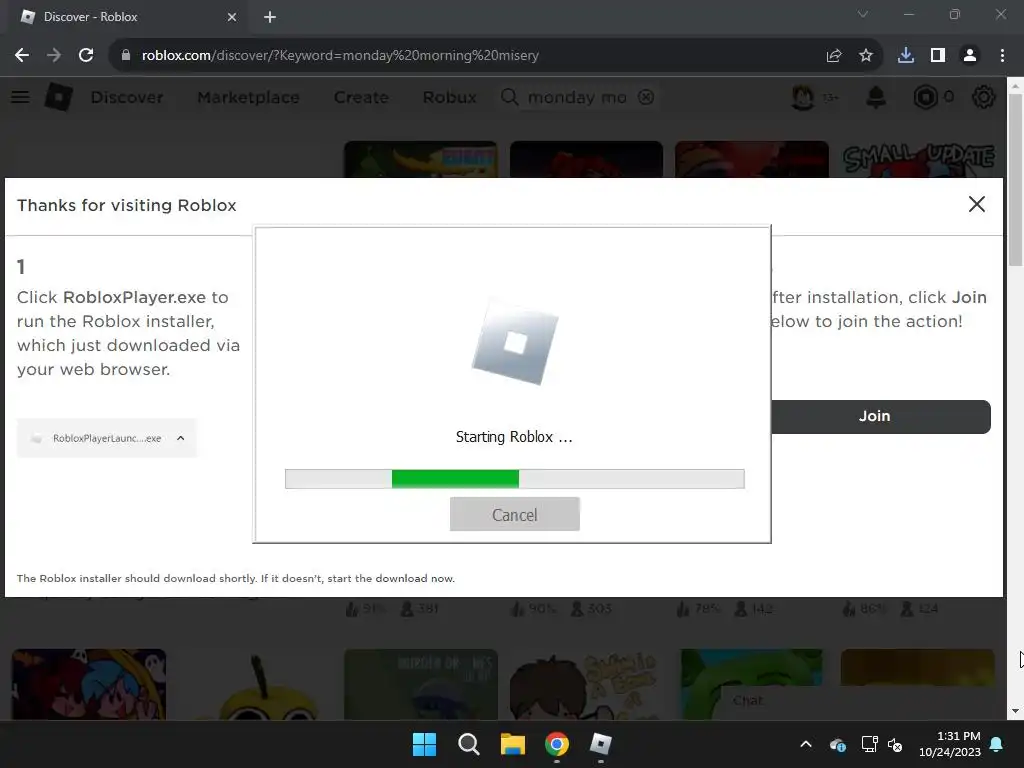Open Windows notification bell

point(997,744)
